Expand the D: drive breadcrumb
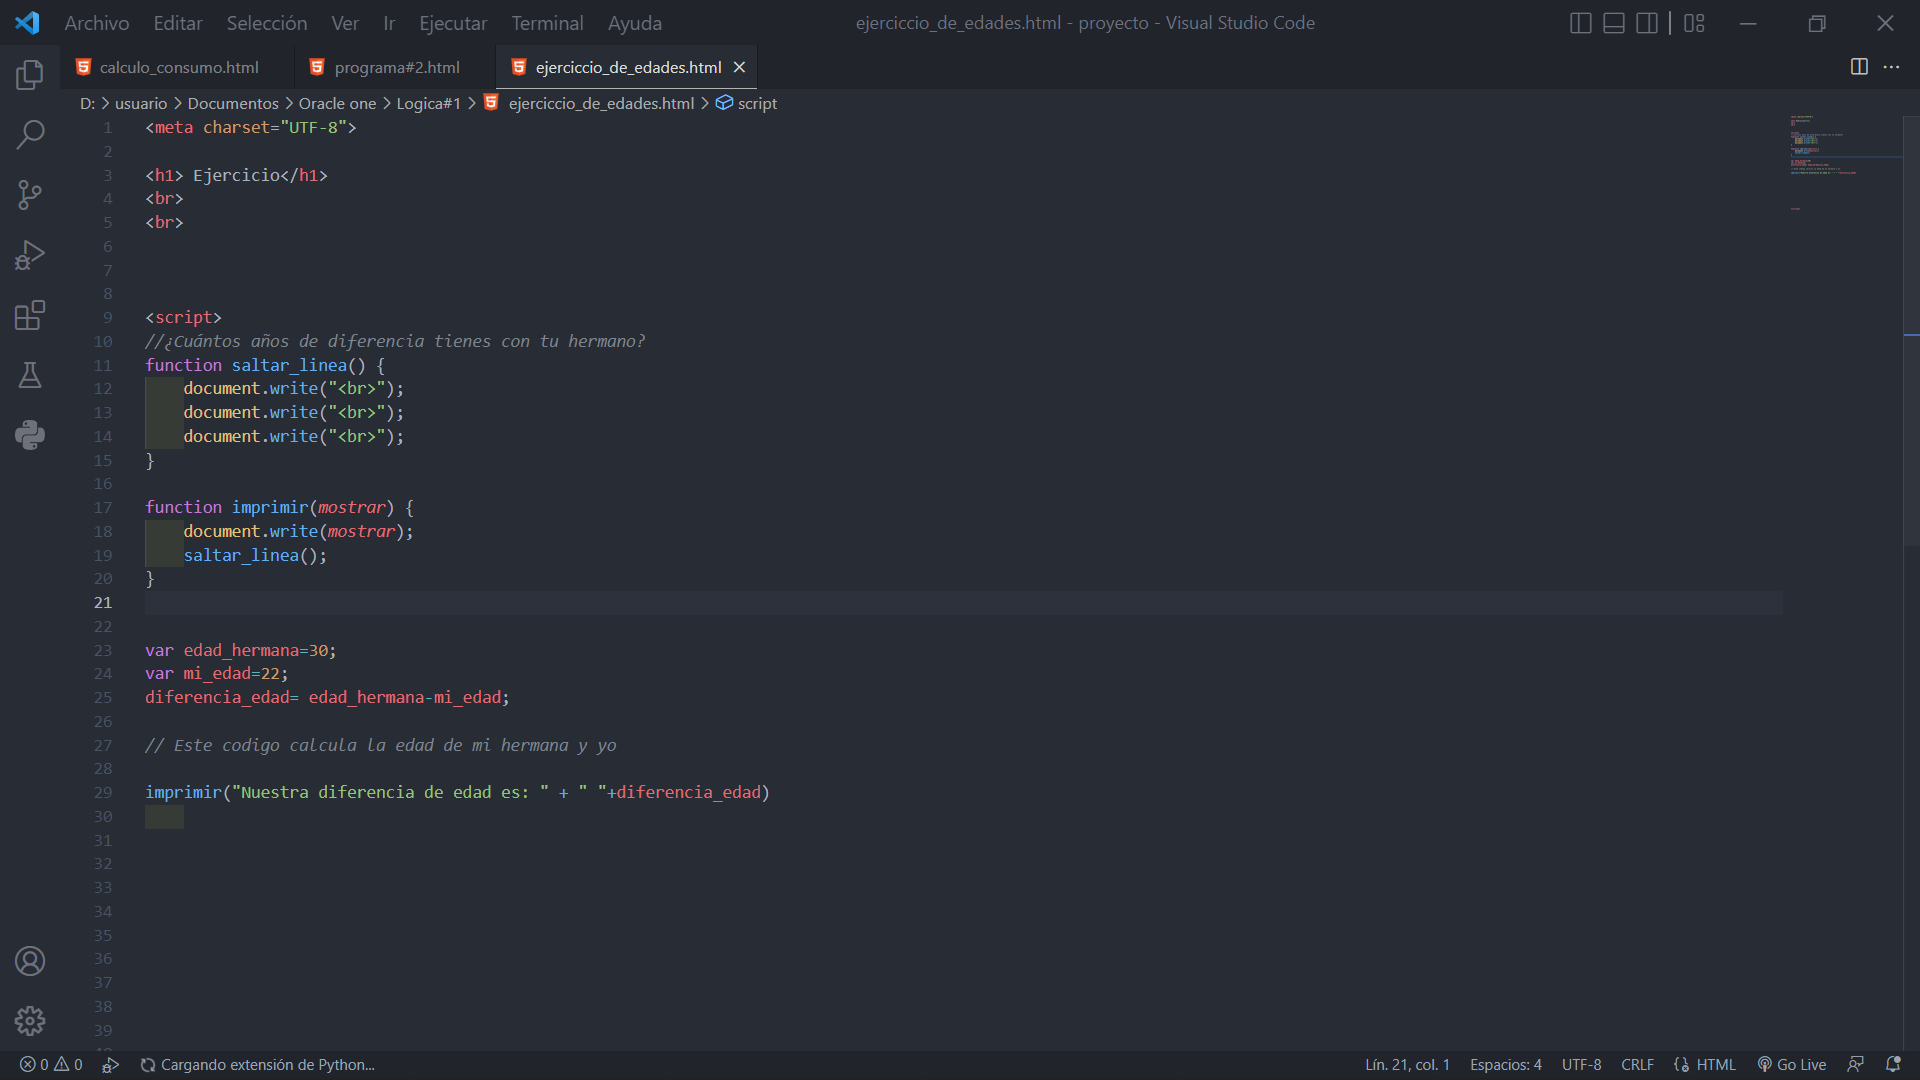 coord(87,103)
